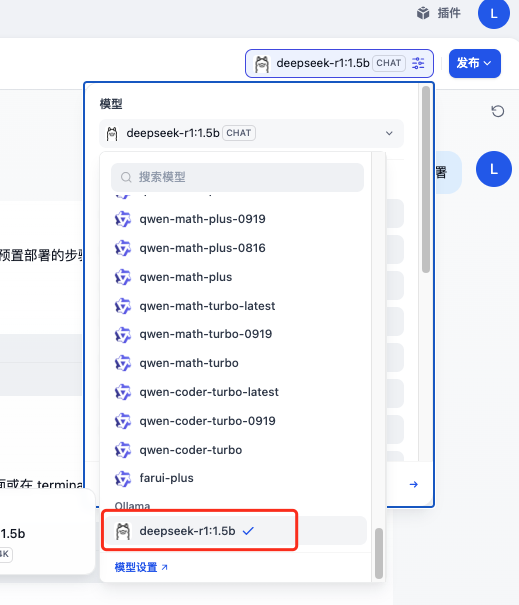
Task: Click the model list scrollbar thumb
Action: tap(379, 553)
